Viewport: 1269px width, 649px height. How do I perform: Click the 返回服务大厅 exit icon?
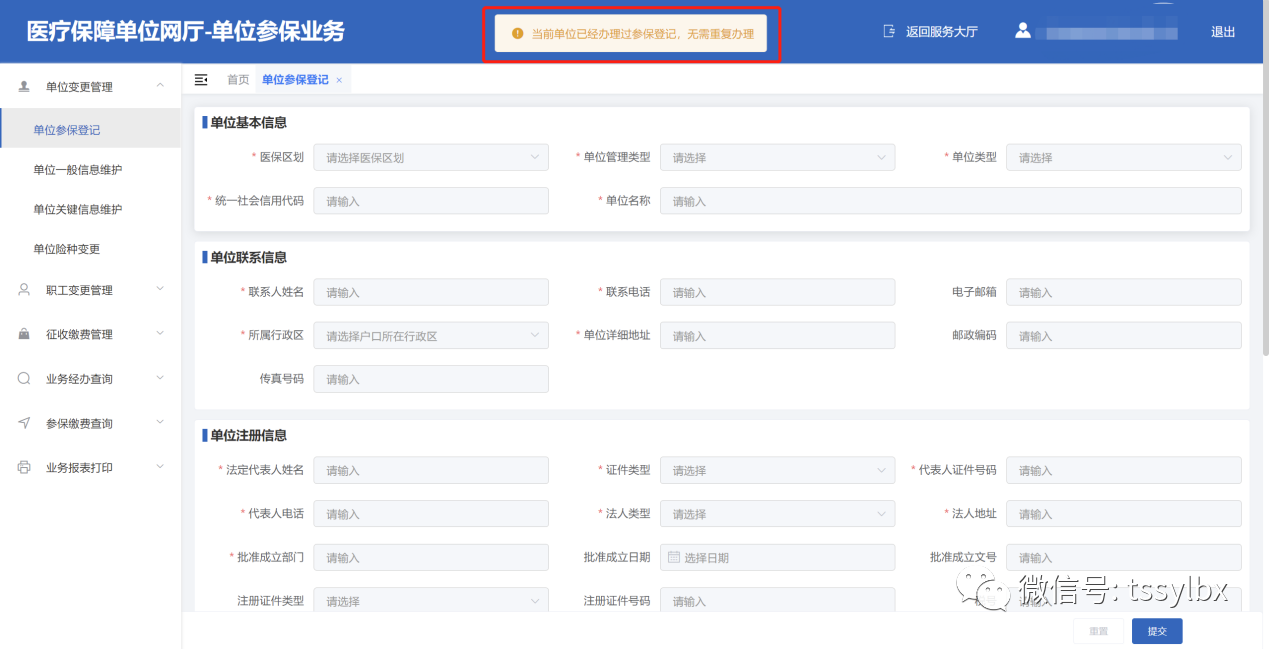pyautogui.click(x=889, y=32)
